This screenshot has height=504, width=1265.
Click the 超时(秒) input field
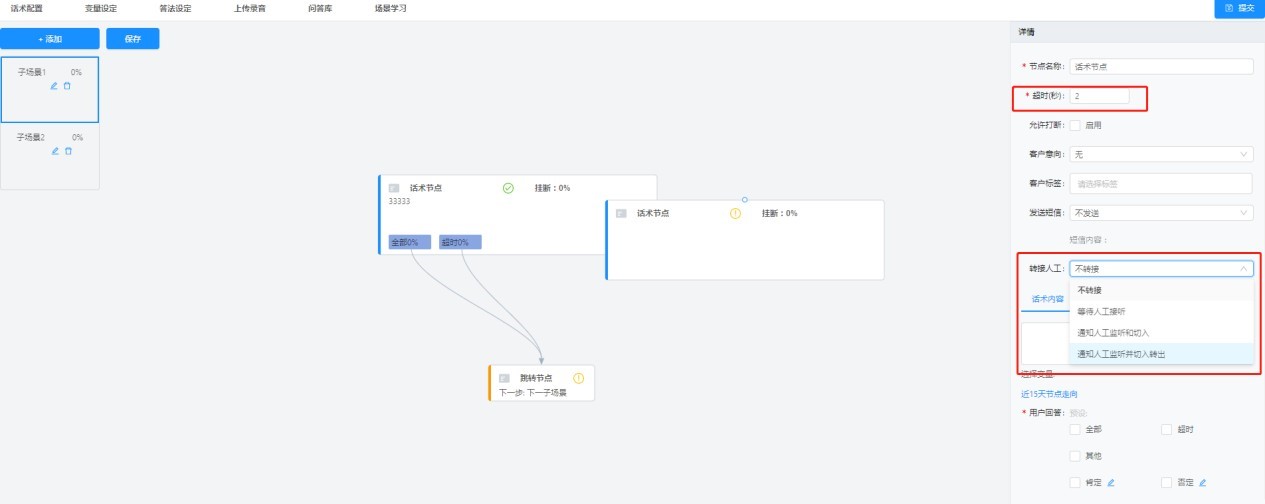[x=1099, y=97]
